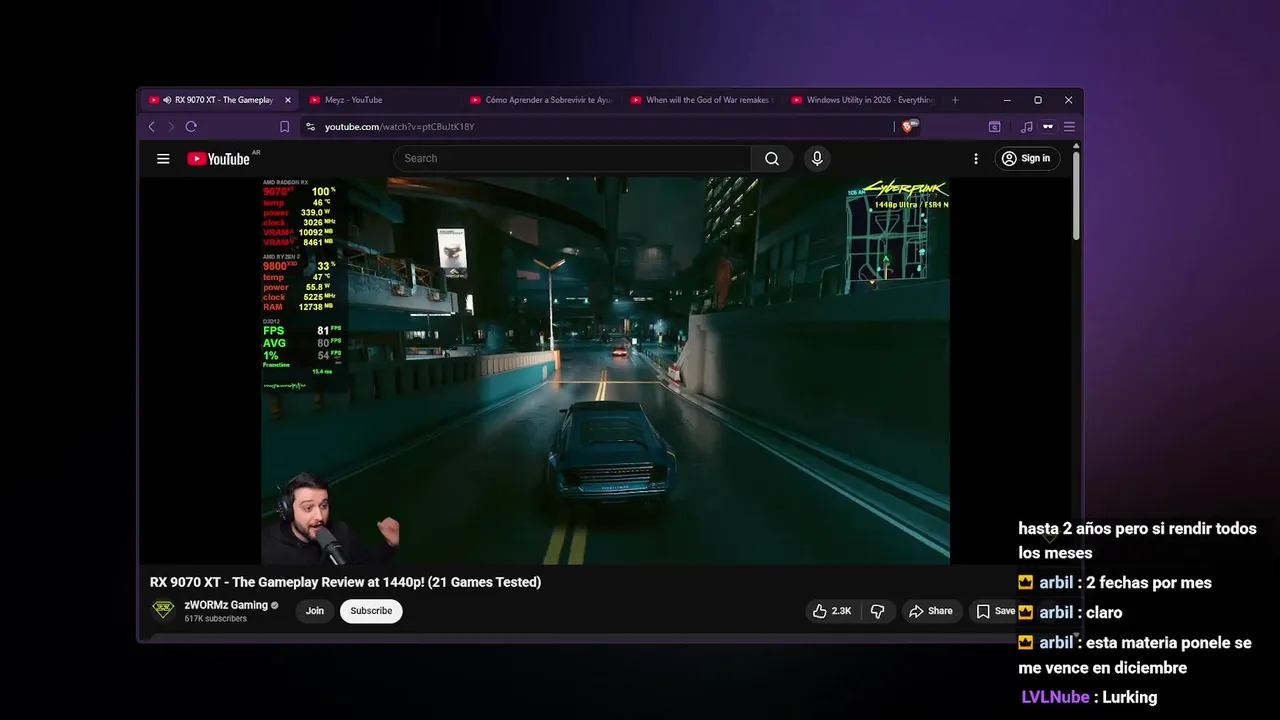
Task: Select the RX 9070 XT Gameplay tab
Action: click(x=219, y=100)
